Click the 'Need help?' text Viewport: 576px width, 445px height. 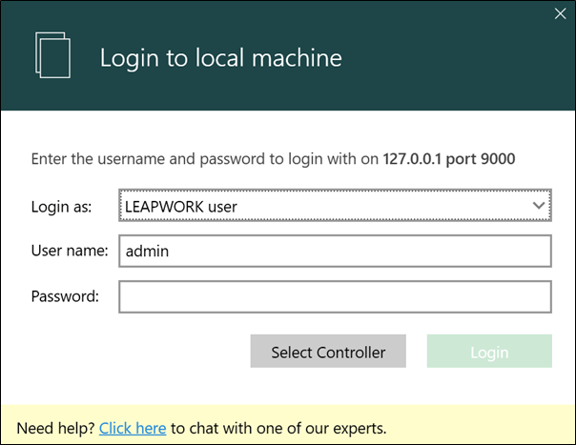56,428
